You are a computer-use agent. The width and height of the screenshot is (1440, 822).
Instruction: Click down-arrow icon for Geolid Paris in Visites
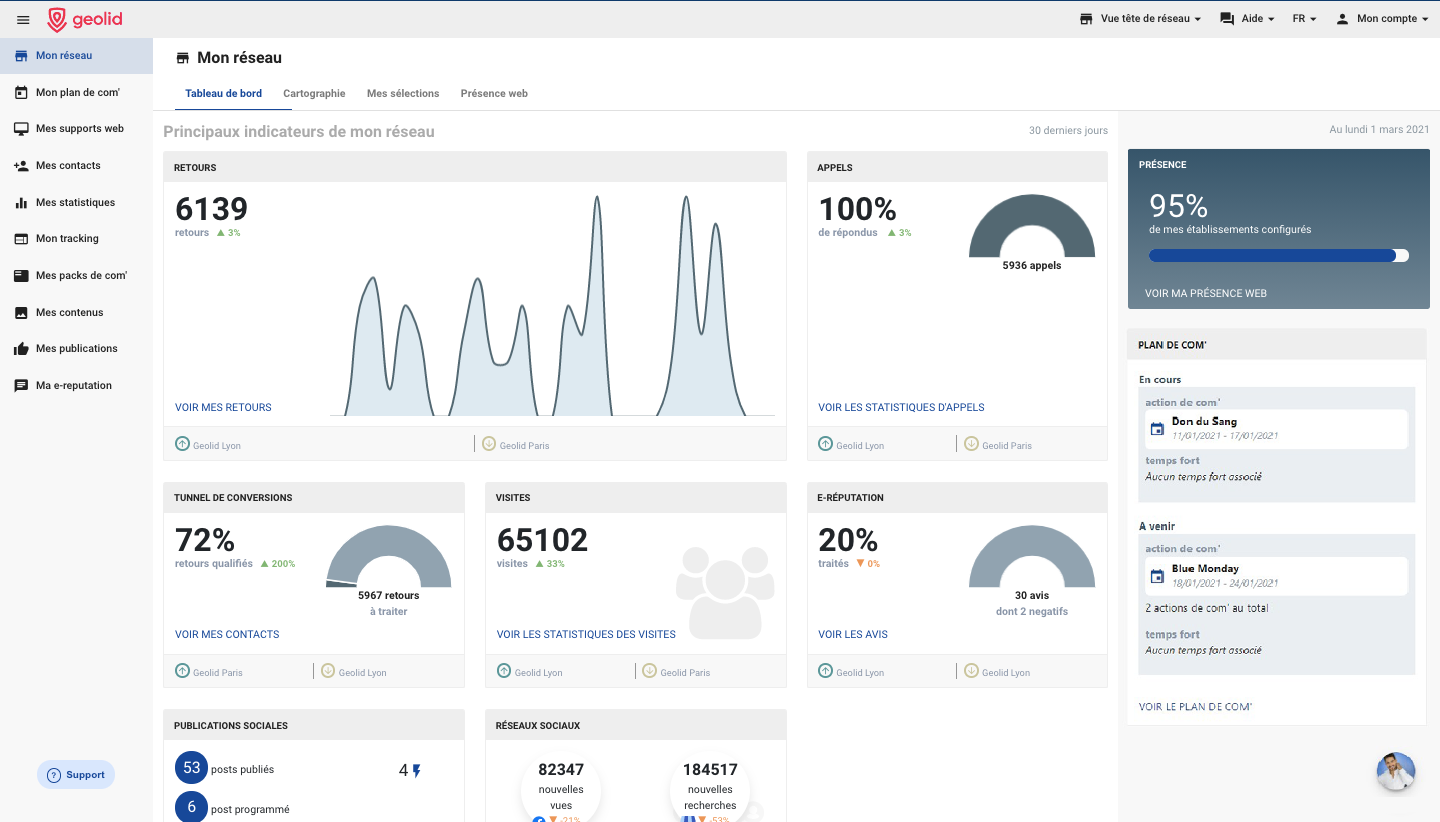[x=649, y=671]
